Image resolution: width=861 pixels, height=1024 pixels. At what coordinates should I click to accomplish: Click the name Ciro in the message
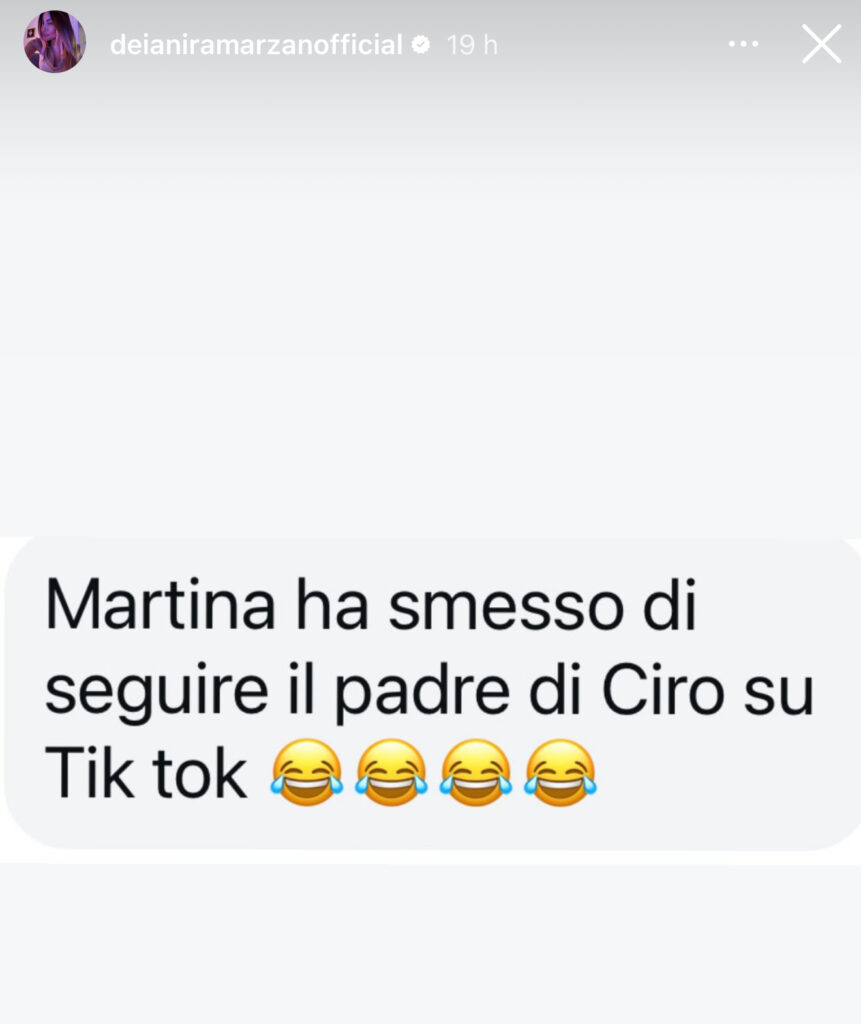(663, 690)
